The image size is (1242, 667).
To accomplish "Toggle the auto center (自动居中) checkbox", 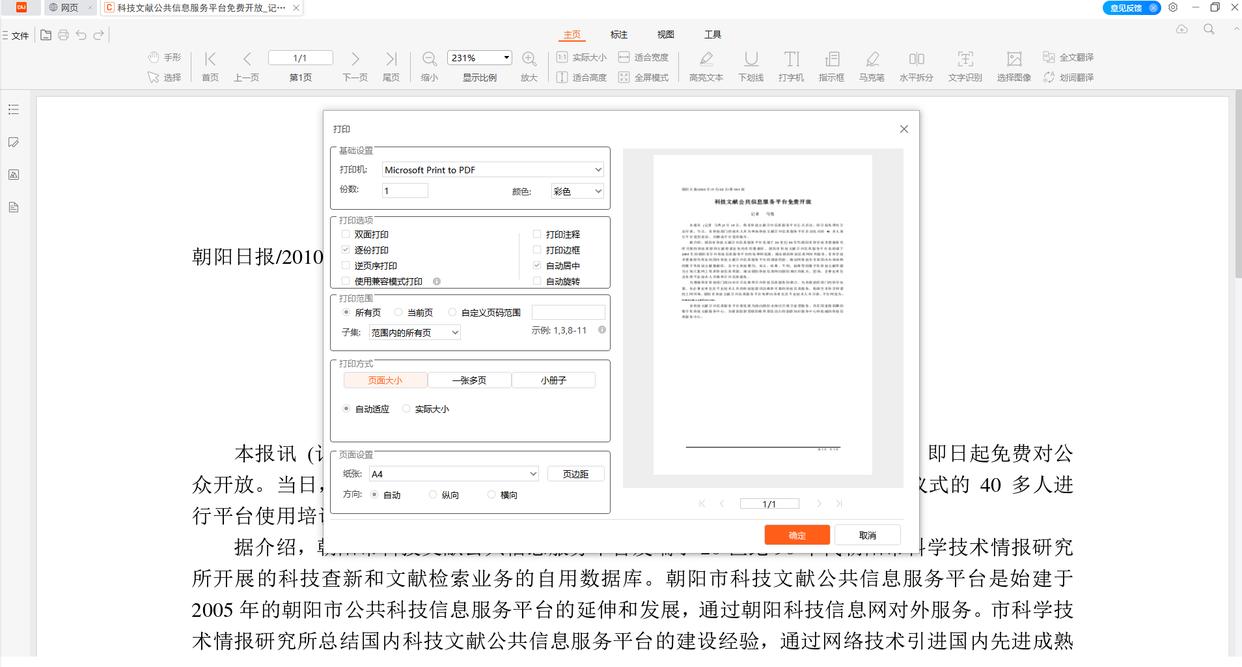I will click(x=537, y=266).
